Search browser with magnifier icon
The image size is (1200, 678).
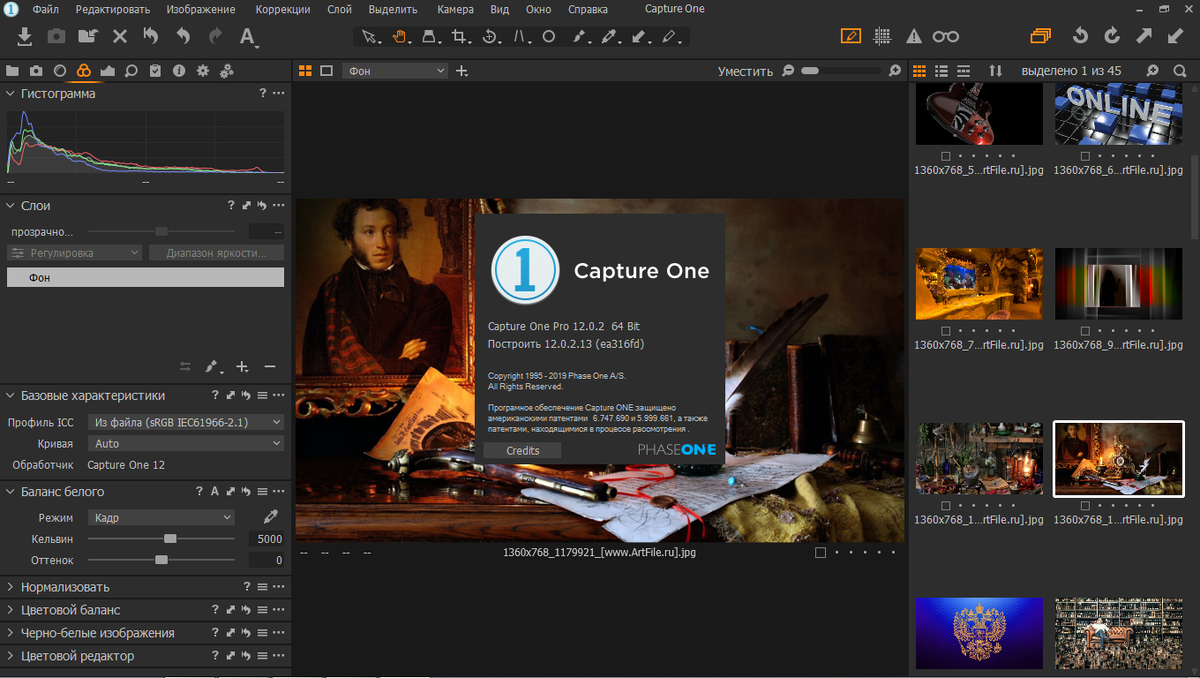1180,71
